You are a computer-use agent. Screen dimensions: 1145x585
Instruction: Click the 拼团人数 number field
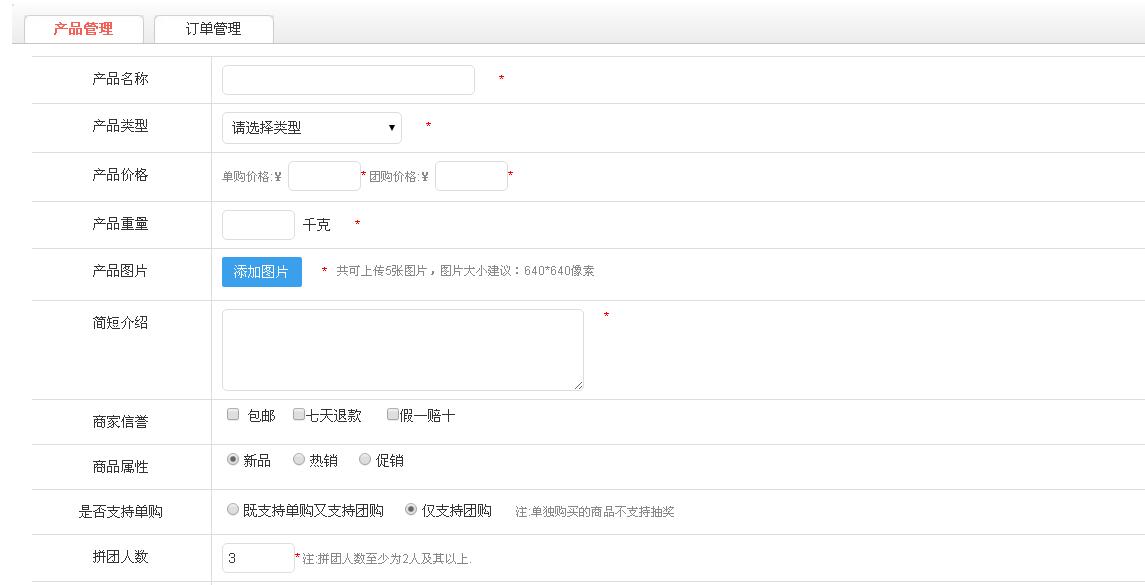[x=258, y=558]
